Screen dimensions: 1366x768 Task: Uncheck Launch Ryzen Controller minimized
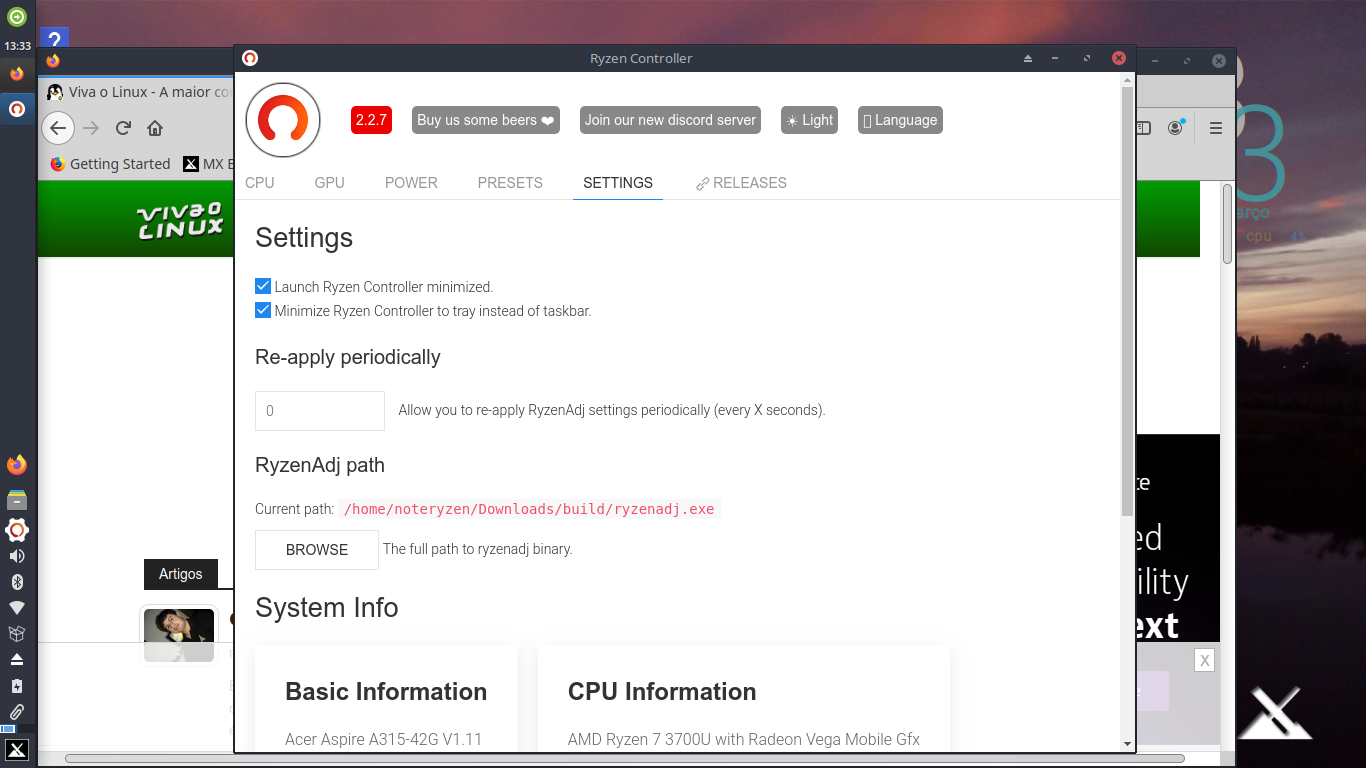point(263,286)
